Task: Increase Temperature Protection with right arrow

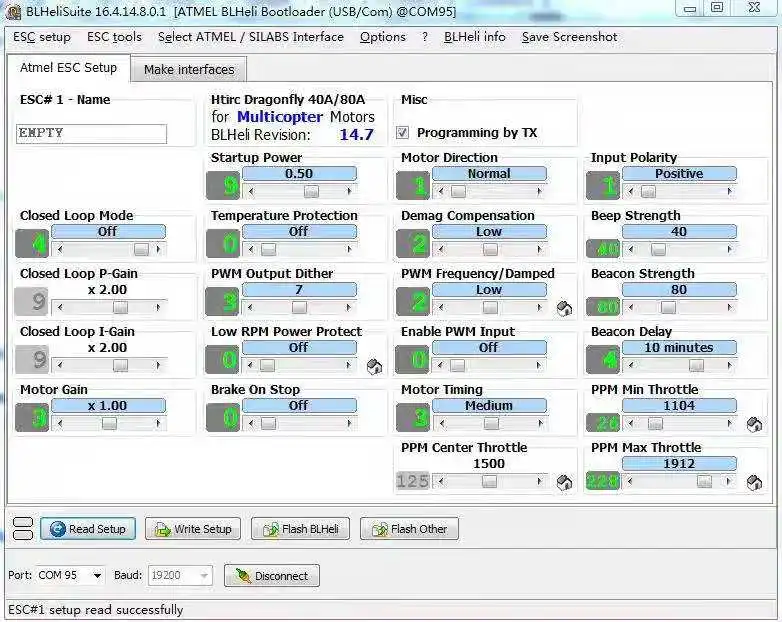Action: click(349, 249)
